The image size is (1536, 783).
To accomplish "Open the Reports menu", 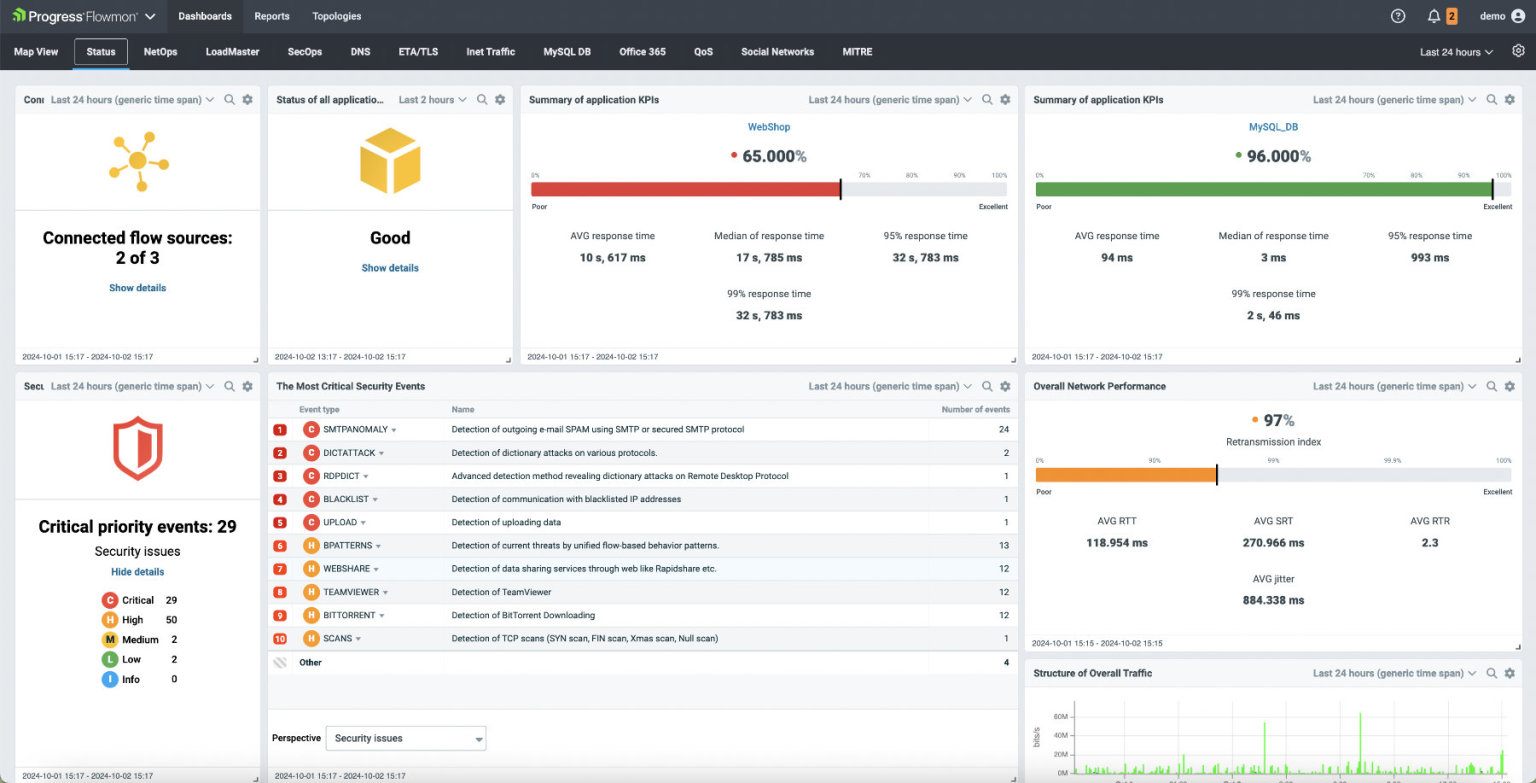I will coord(271,16).
